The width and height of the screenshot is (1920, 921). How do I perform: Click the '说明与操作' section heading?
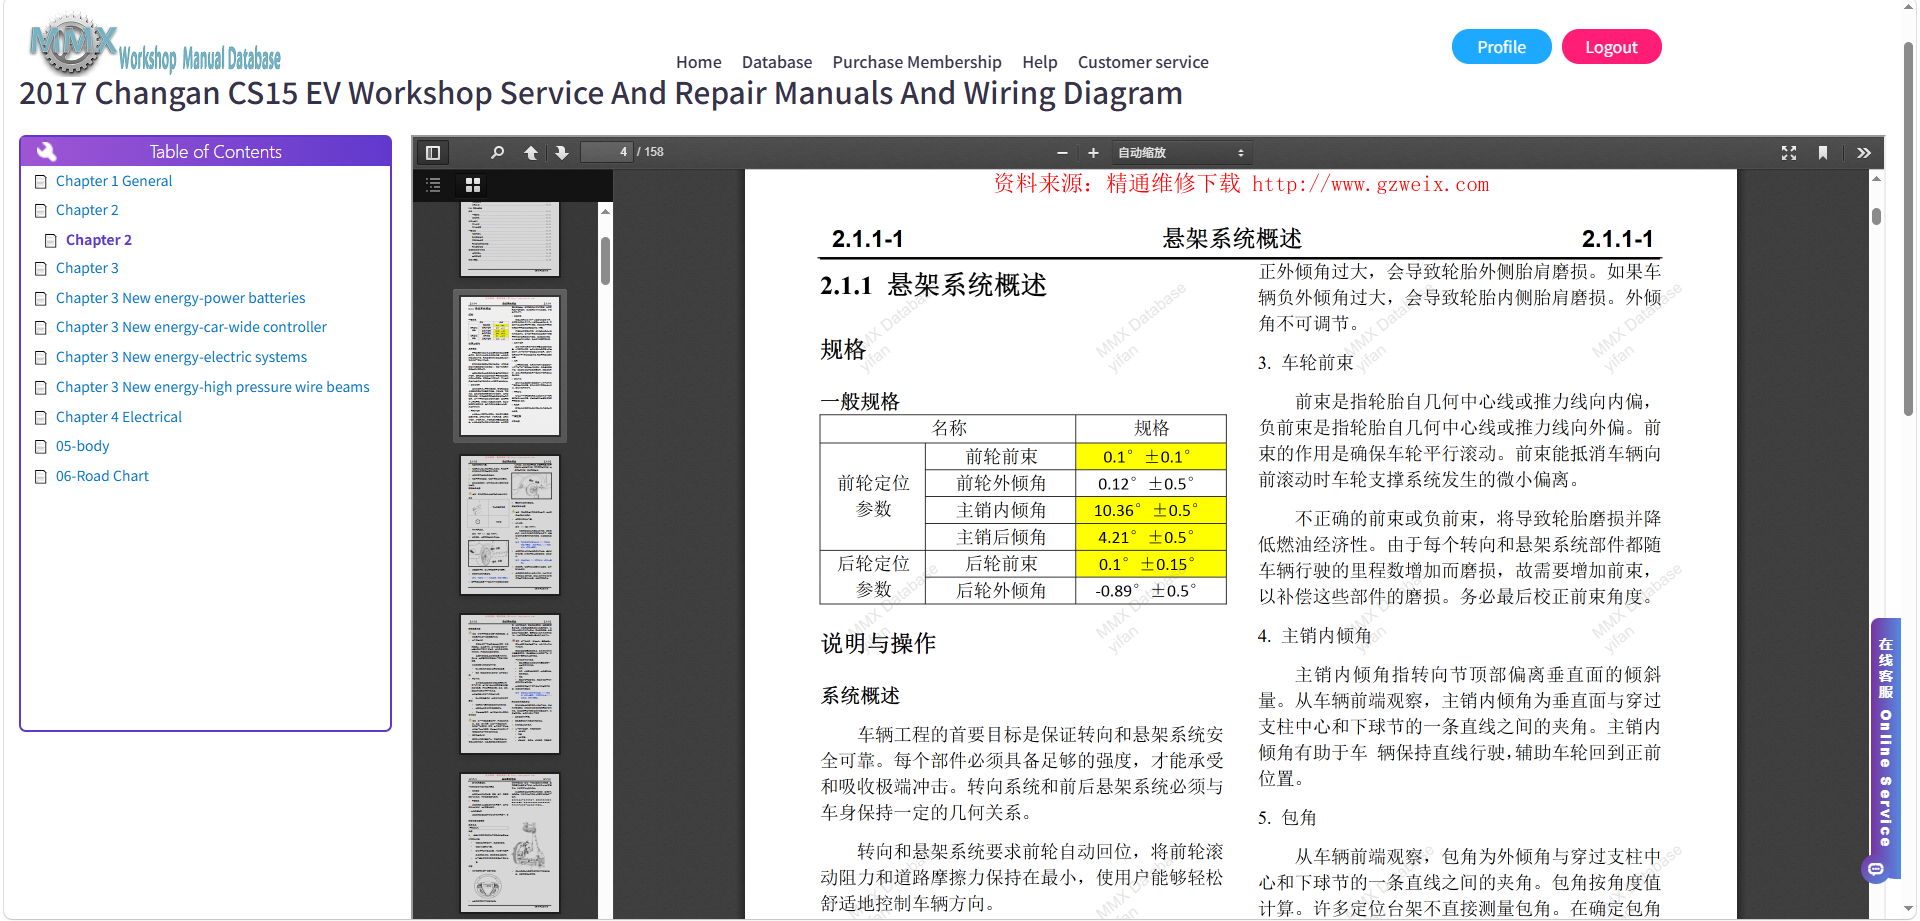click(878, 643)
